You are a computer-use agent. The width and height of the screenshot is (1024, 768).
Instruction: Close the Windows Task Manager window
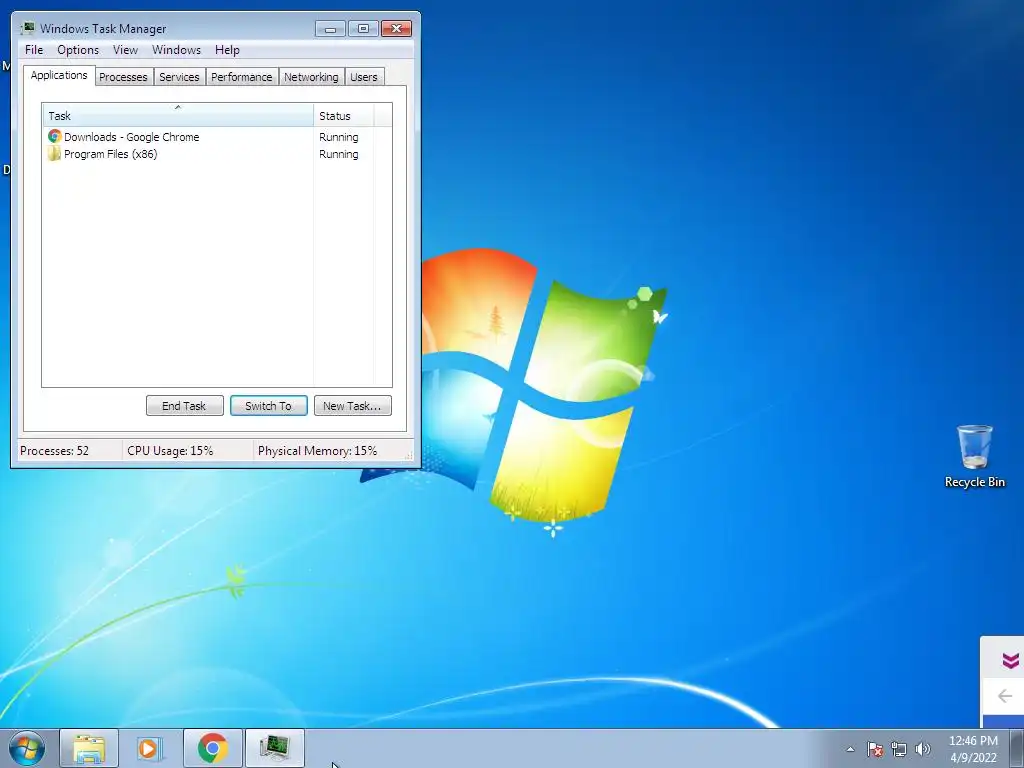tap(396, 29)
